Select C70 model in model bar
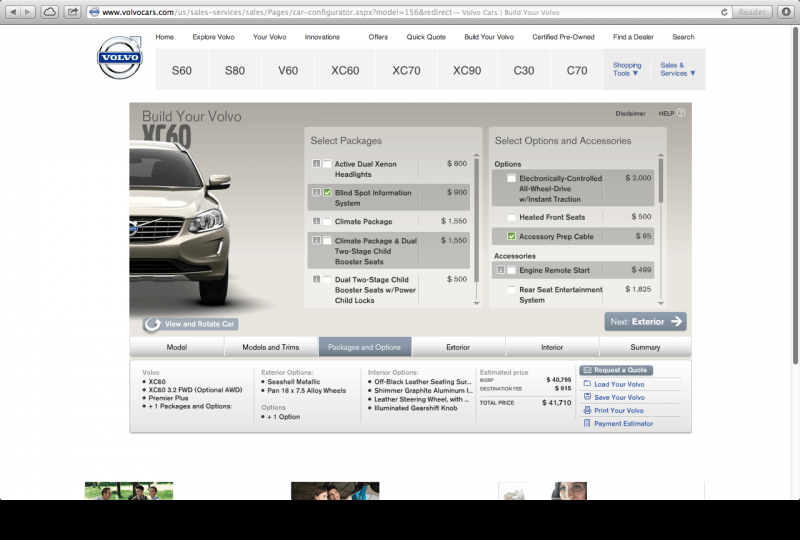Screen dimensions: 800x540 tap(577, 70)
